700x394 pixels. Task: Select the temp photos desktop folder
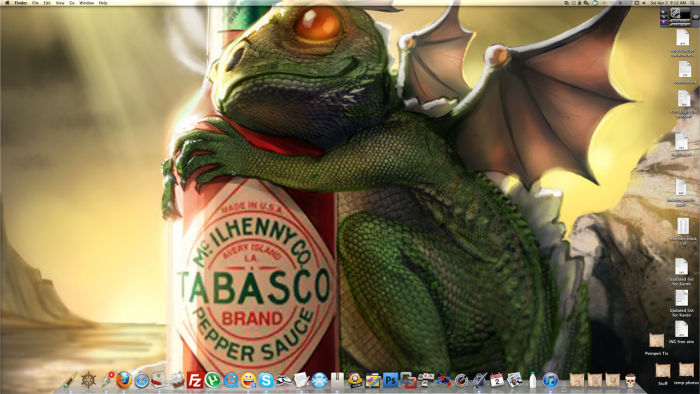(x=686, y=373)
